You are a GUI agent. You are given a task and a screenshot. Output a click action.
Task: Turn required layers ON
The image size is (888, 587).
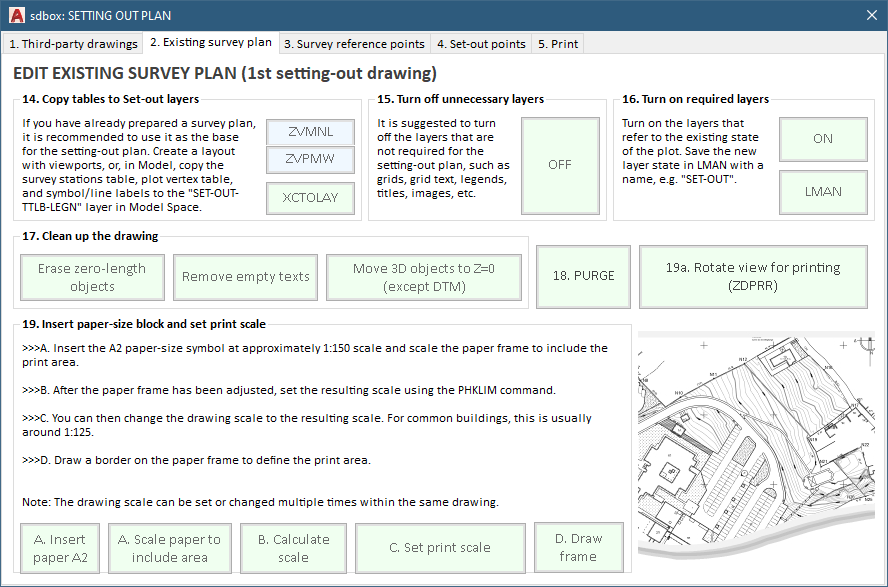point(823,139)
